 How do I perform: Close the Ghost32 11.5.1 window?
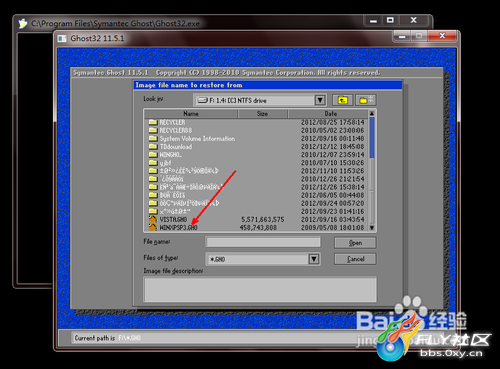[442, 36]
